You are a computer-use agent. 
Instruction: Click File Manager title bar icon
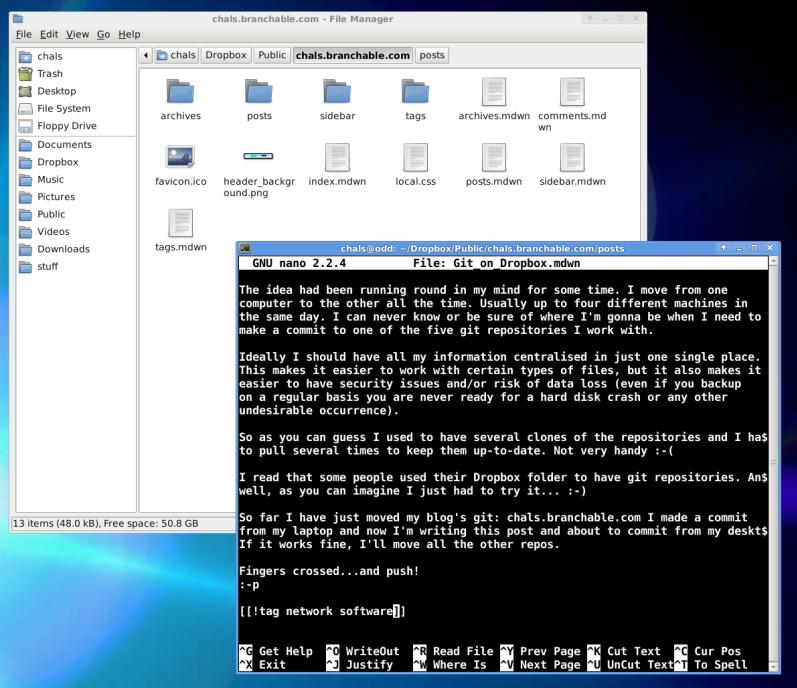click(x=18, y=19)
